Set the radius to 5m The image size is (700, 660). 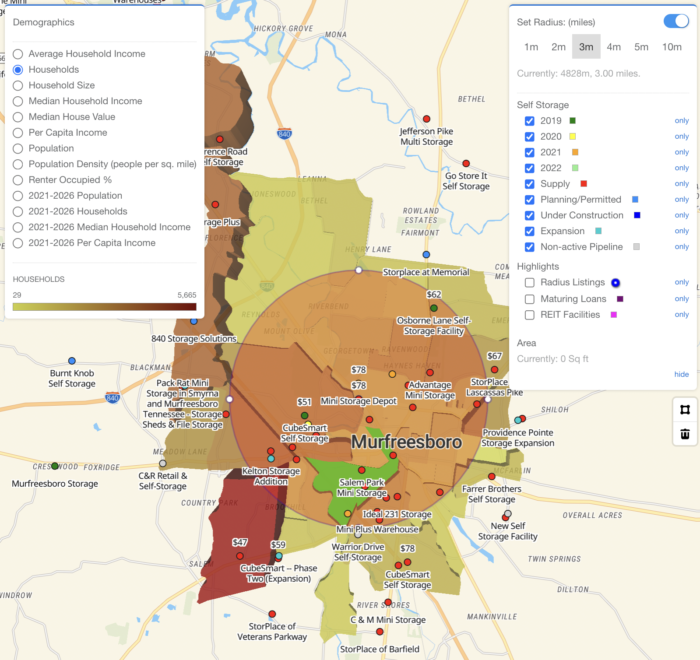coord(641,47)
